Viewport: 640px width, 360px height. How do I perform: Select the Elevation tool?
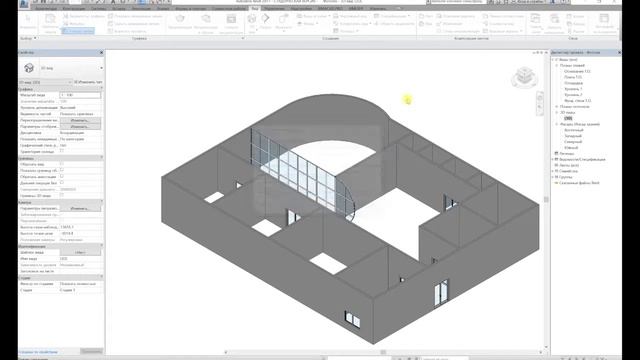tap(308, 24)
